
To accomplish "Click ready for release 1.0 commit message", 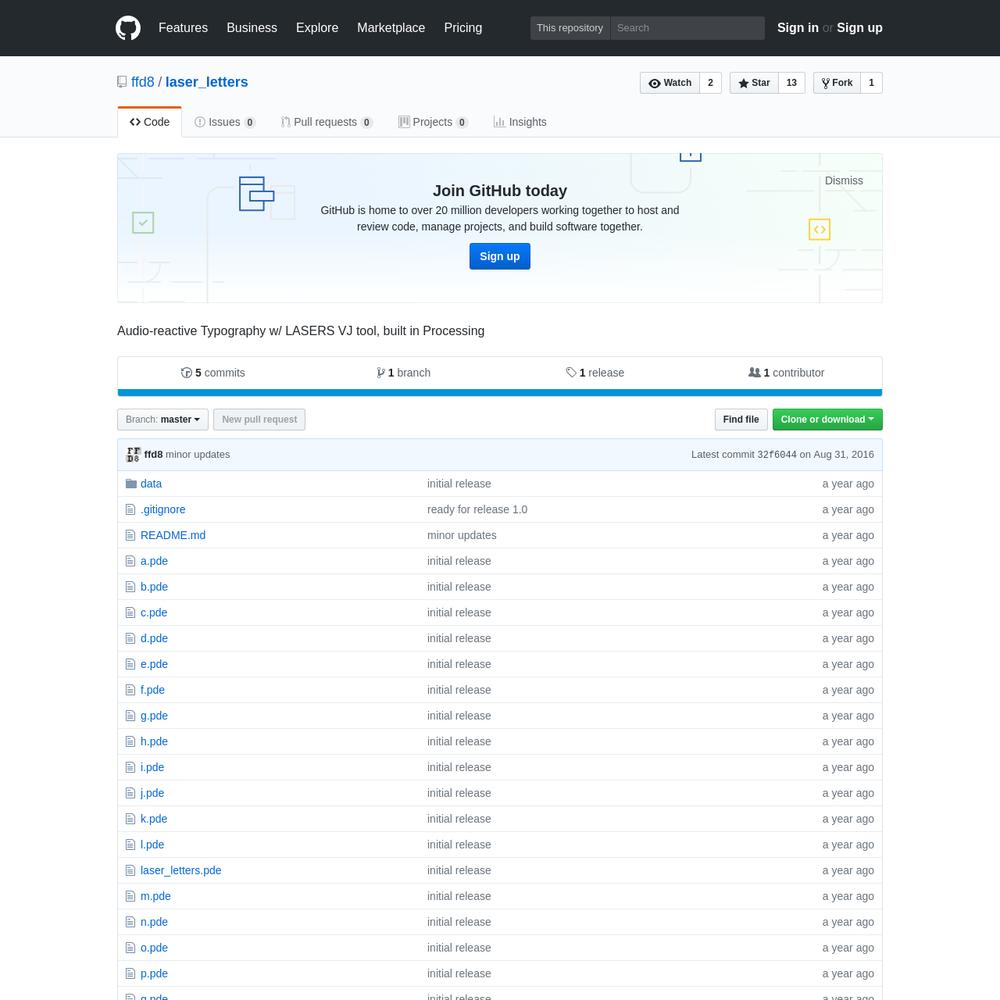I will (x=477, y=510).
